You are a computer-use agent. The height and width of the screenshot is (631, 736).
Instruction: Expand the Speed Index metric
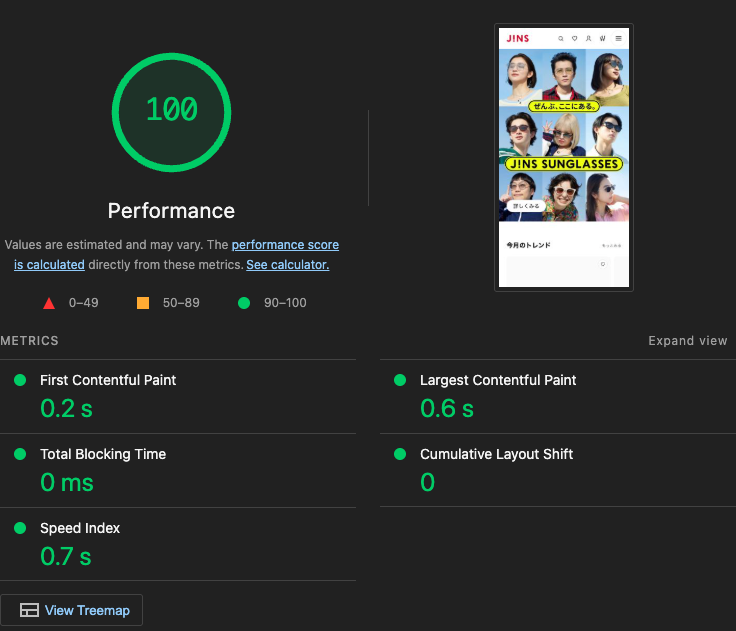tap(80, 528)
